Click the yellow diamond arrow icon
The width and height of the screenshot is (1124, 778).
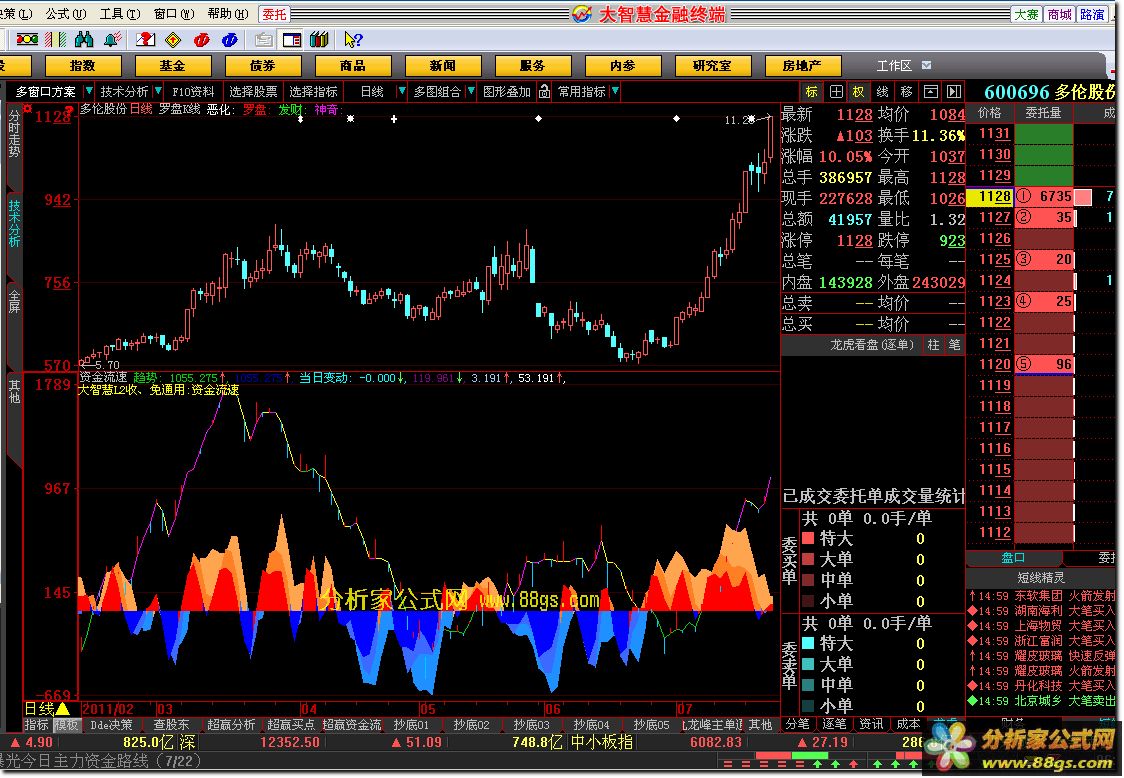point(173,39)
